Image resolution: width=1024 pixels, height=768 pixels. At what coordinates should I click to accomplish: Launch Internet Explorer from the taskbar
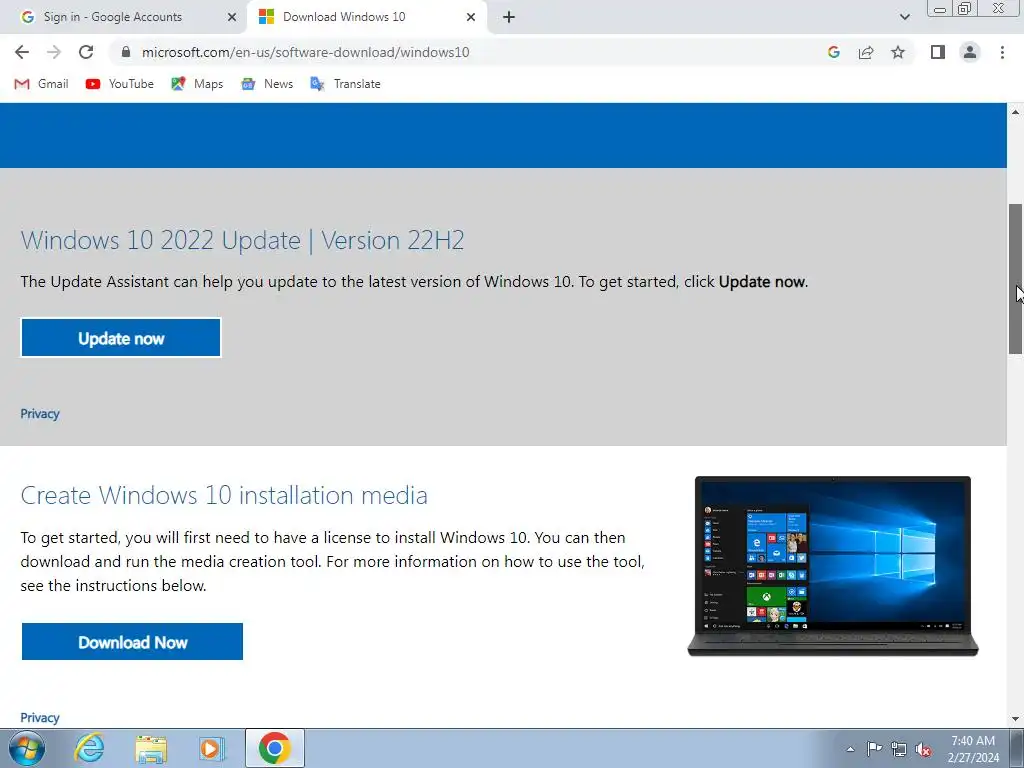coord(89,748)
